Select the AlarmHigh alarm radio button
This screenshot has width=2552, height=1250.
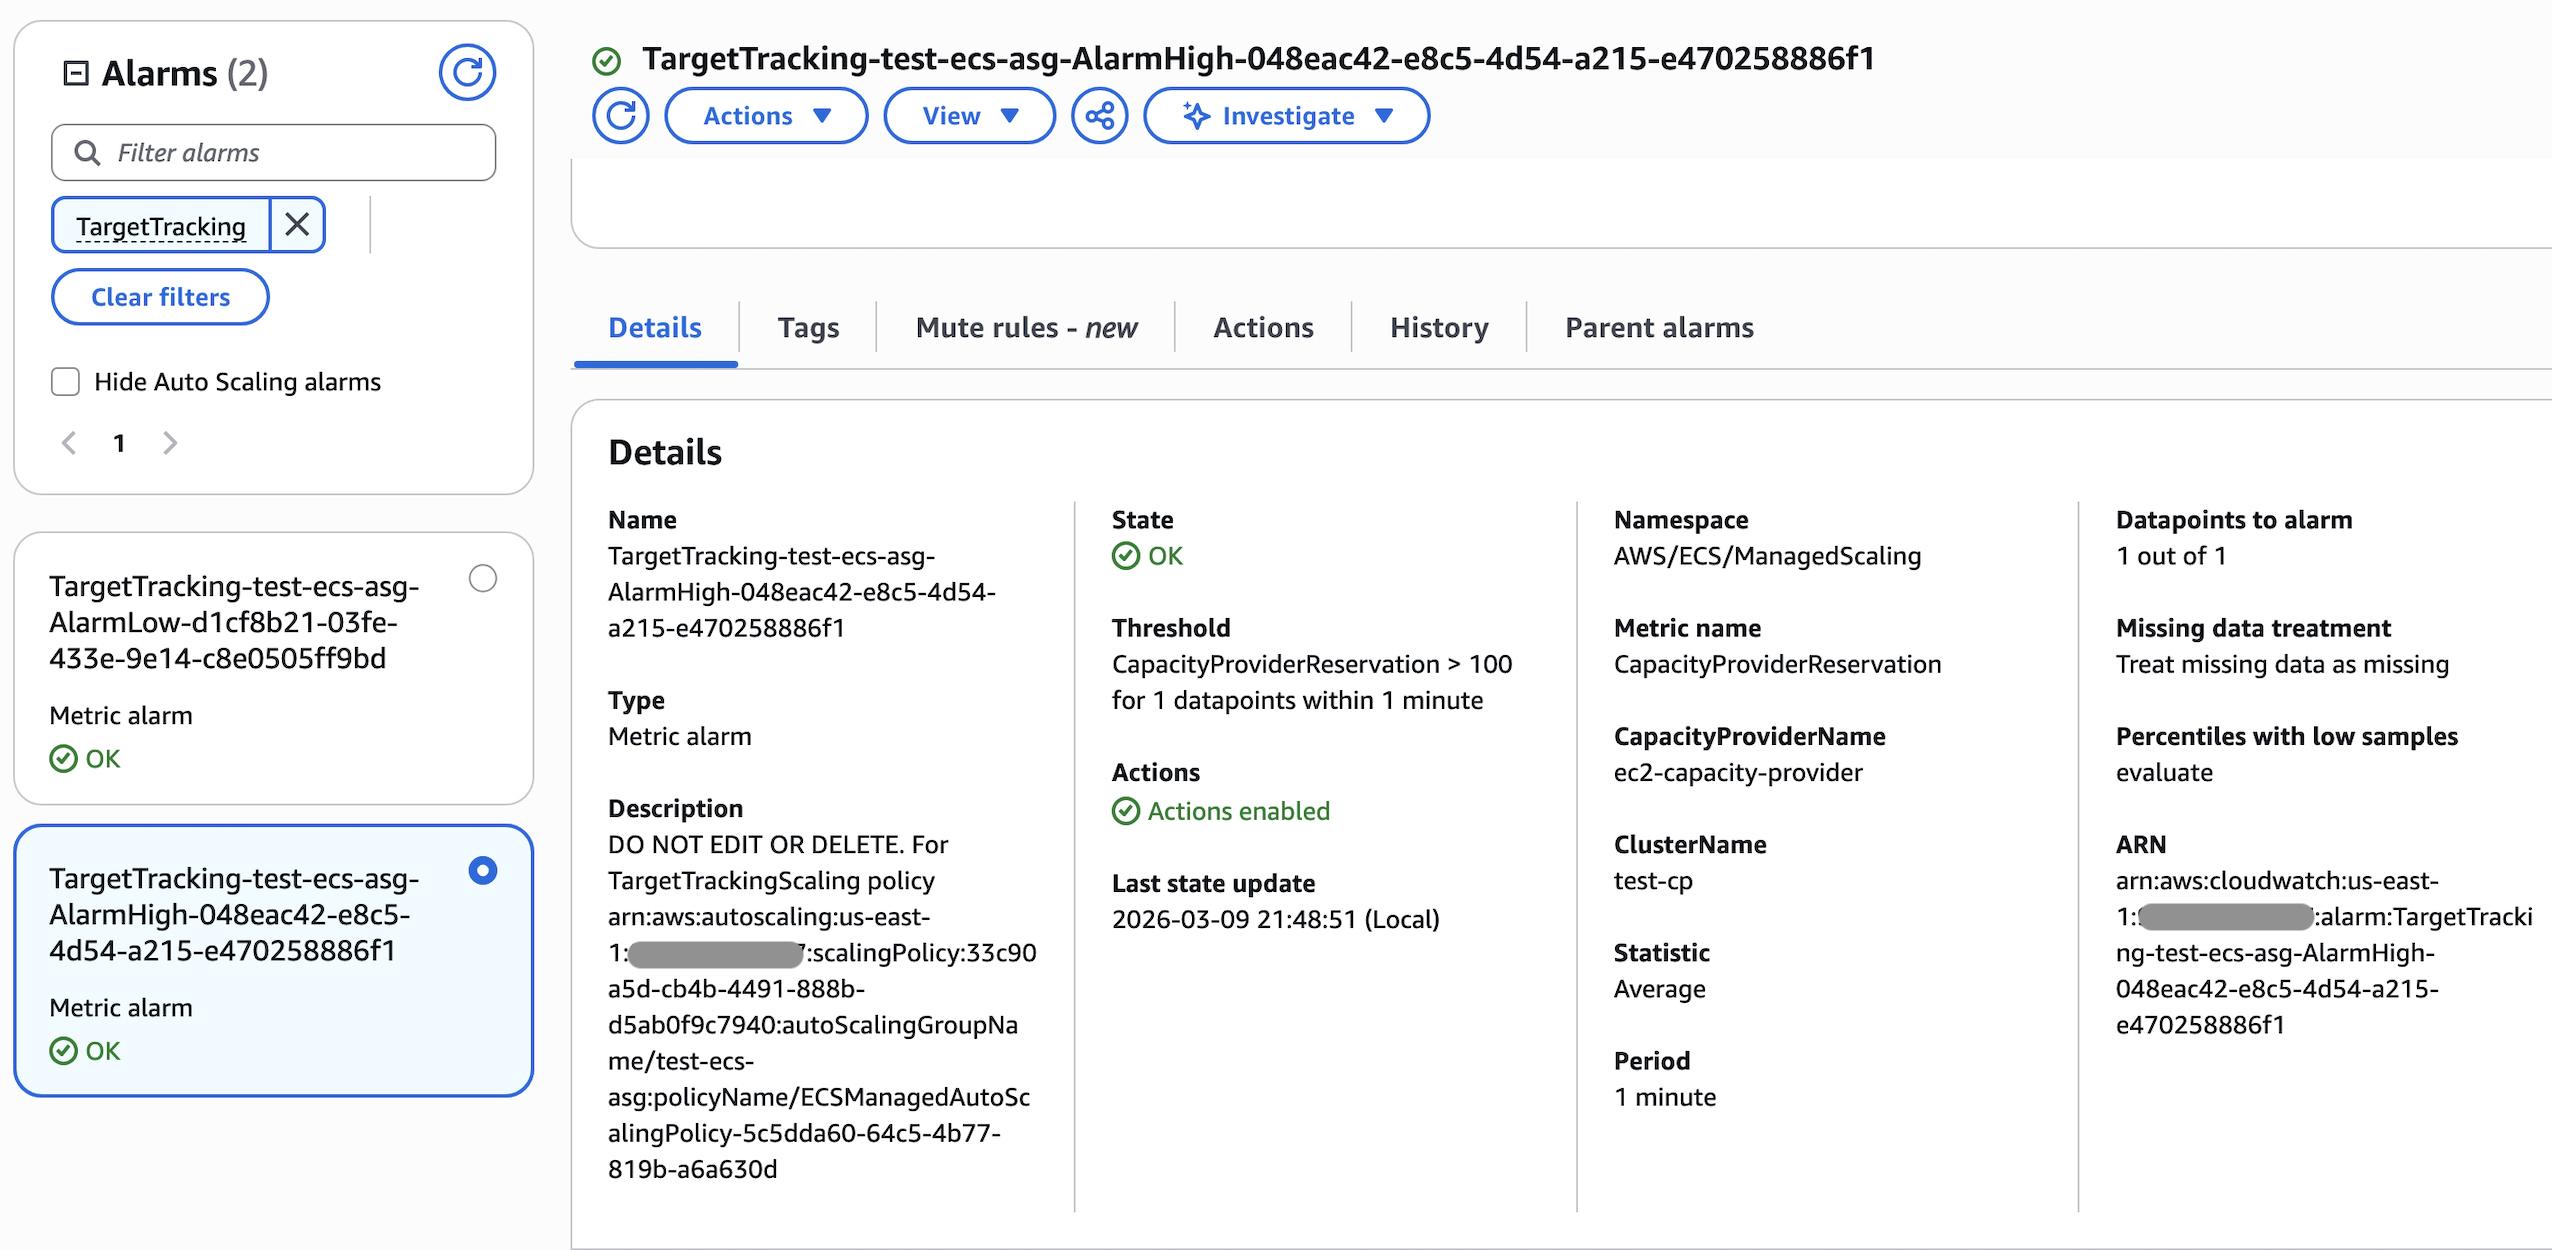click(483, 871)
